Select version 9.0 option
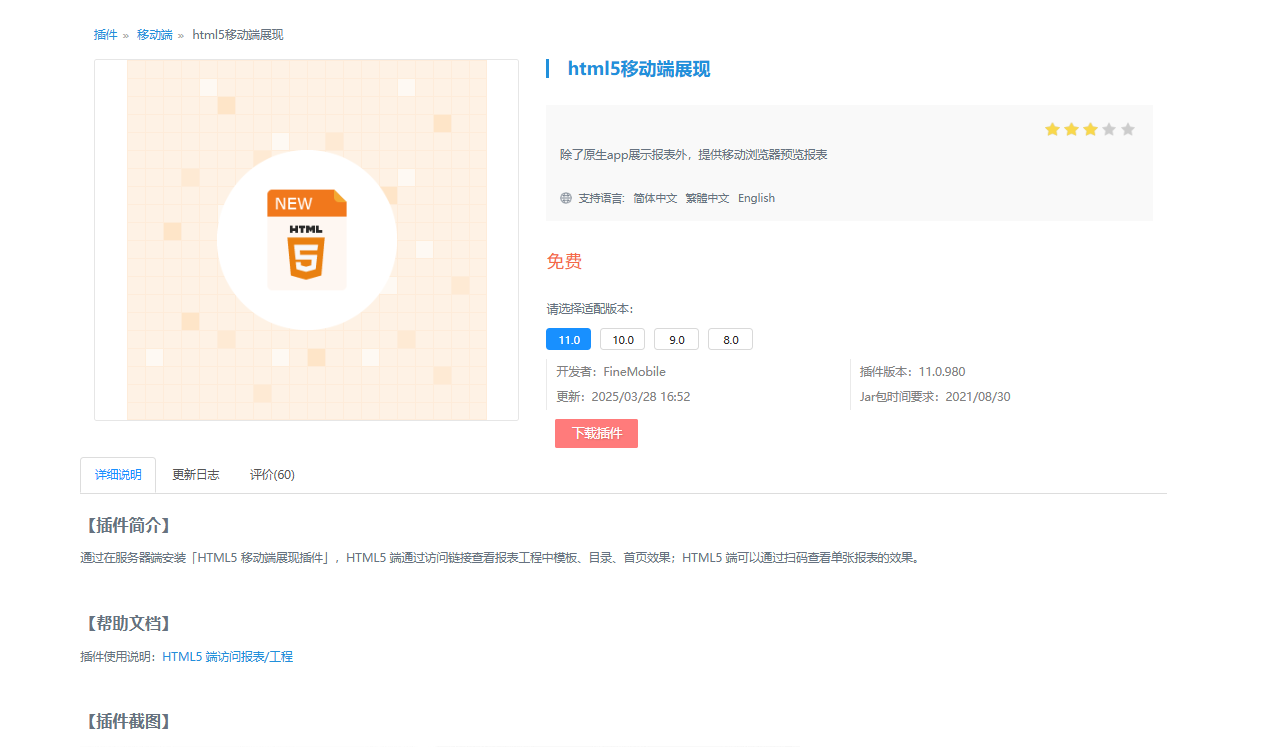This screenshot has width=1269, height=747. [x=676, y=339]
